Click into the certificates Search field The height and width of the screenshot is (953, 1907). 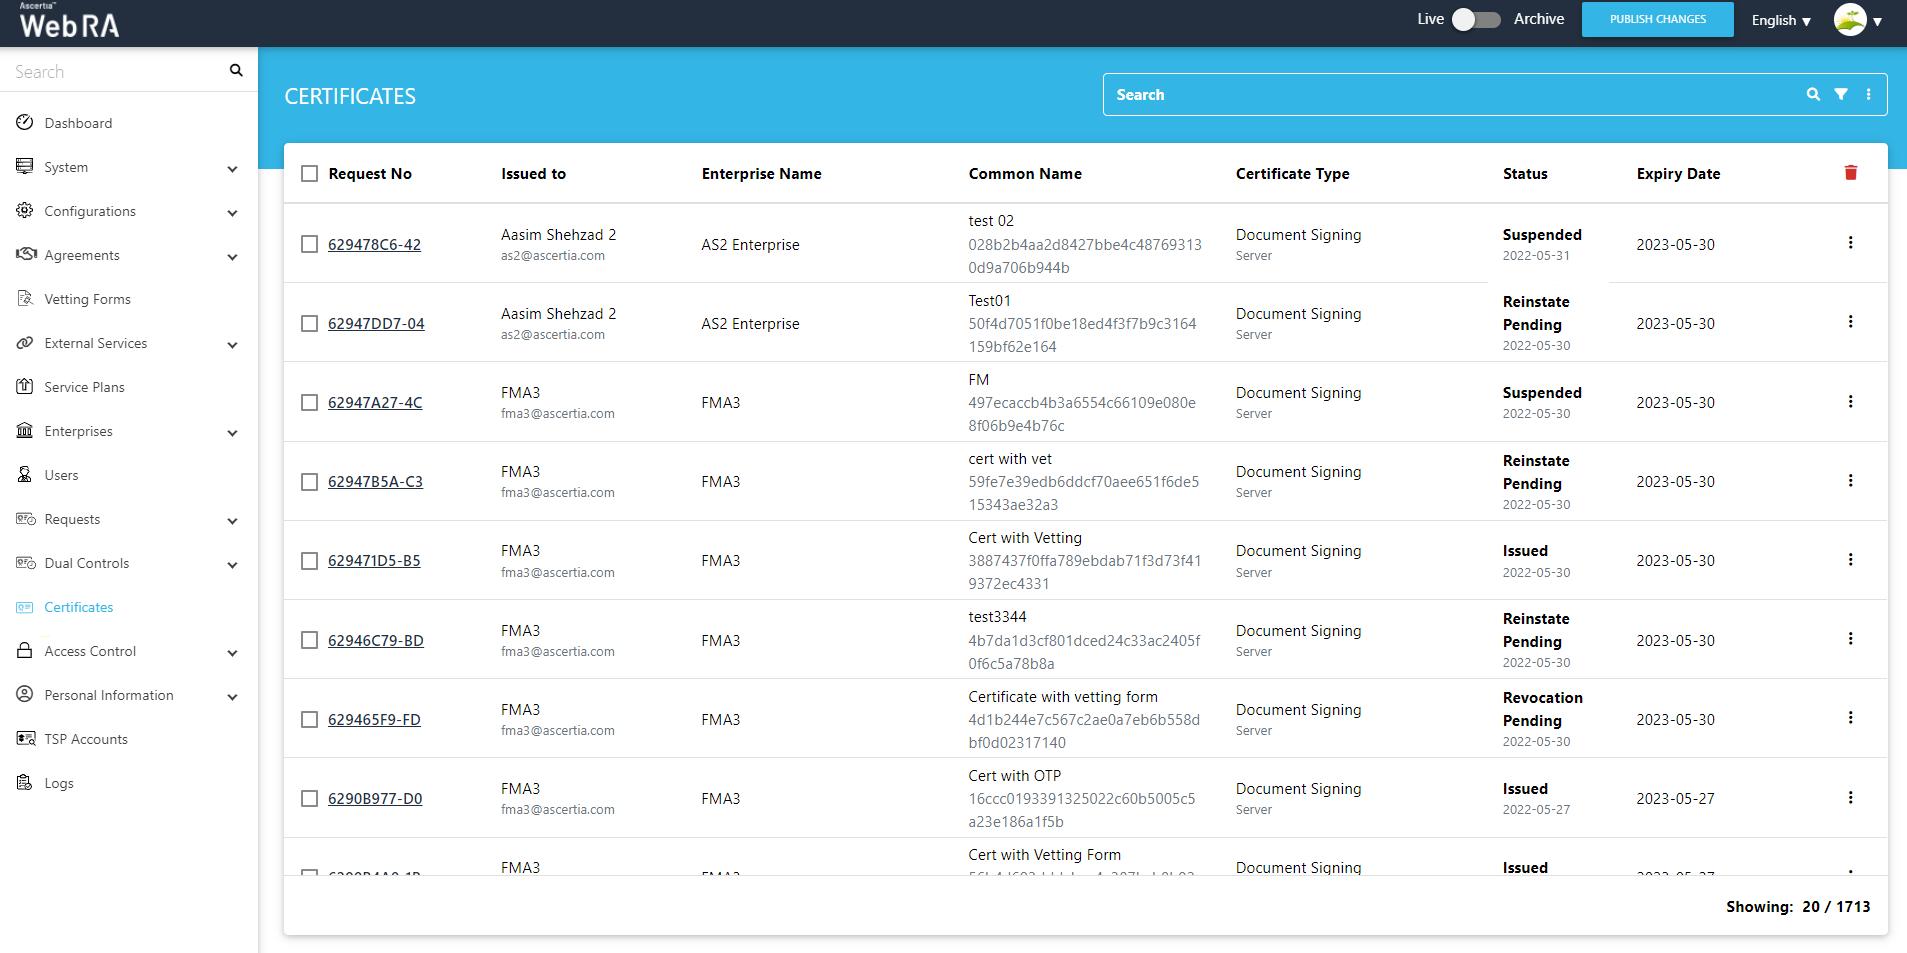click(1450, 95)
